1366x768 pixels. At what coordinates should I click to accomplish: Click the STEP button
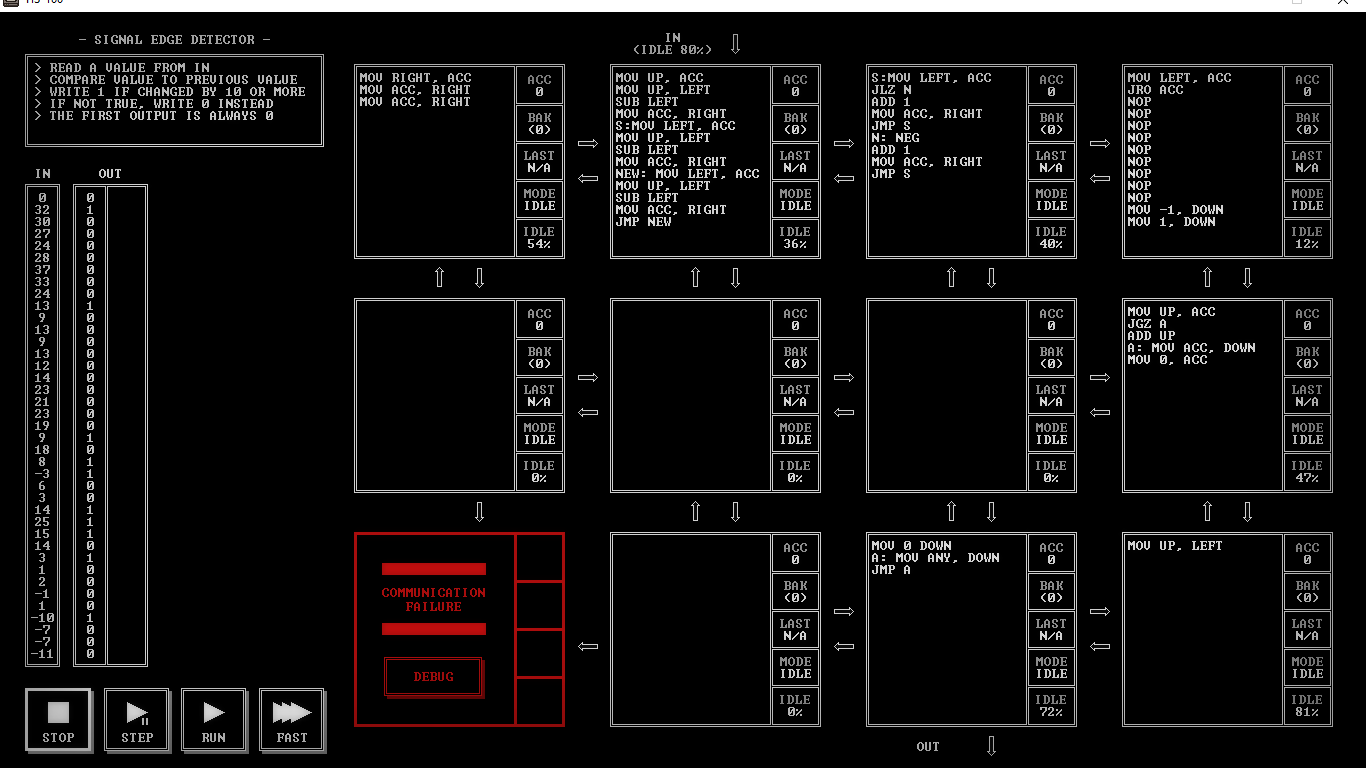click(x=137, y=720)
